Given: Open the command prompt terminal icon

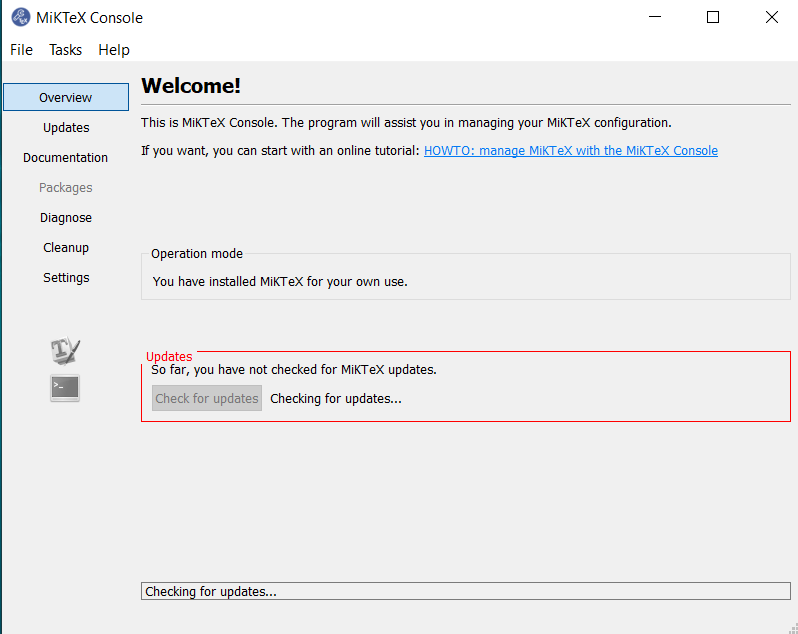Looking at the screenshot, I should (x=65, y=388).
